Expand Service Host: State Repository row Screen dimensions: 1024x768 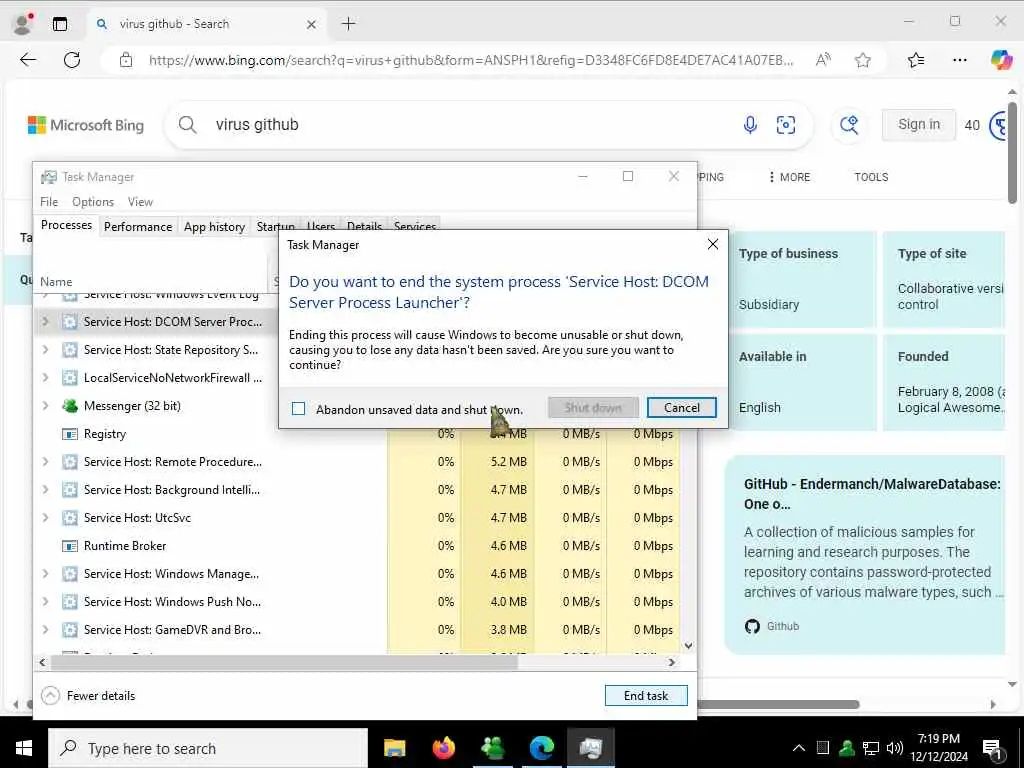click(x=45, y=349)
